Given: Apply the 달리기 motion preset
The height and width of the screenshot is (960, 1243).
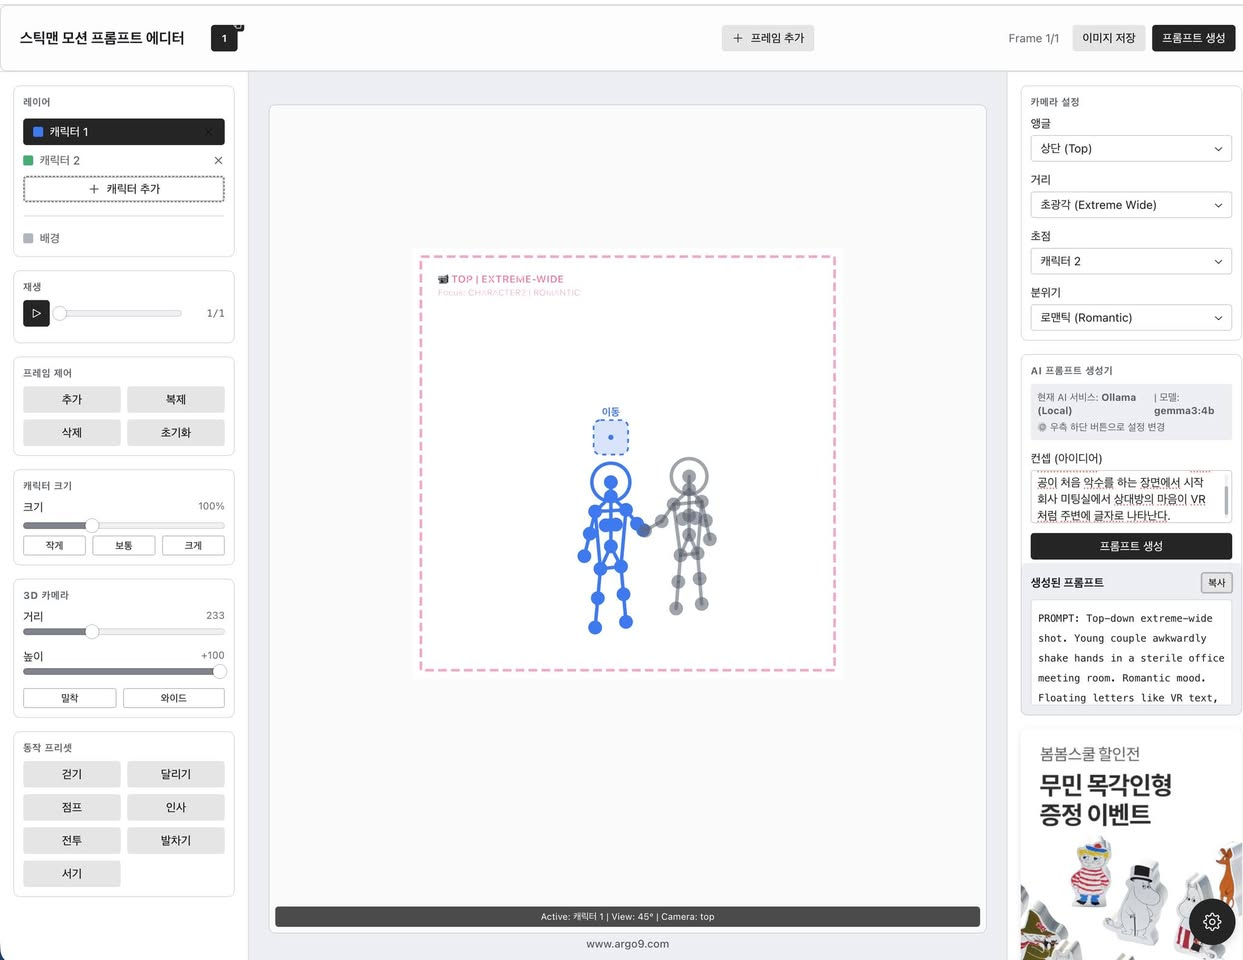Looking at the screenshot, I should (x=175, y=774).
